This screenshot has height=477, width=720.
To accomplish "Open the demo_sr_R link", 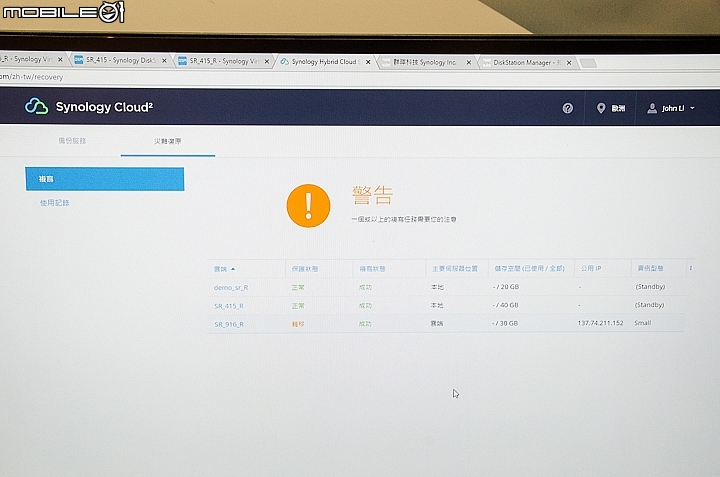I will click(x=231, y=287).
